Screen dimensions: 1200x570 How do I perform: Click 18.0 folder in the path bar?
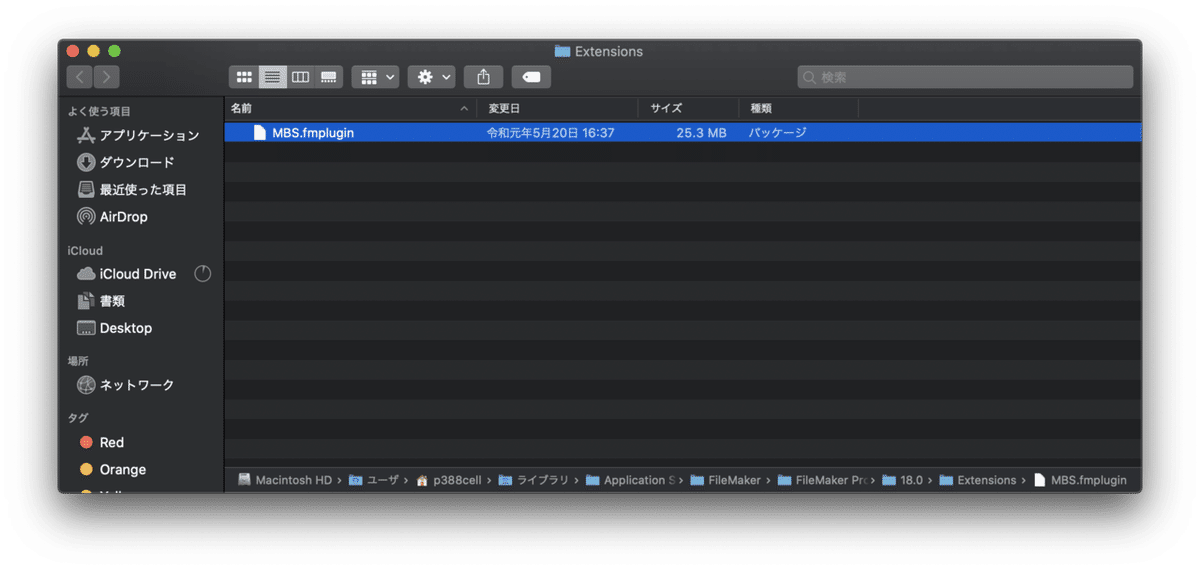(902, 480)
